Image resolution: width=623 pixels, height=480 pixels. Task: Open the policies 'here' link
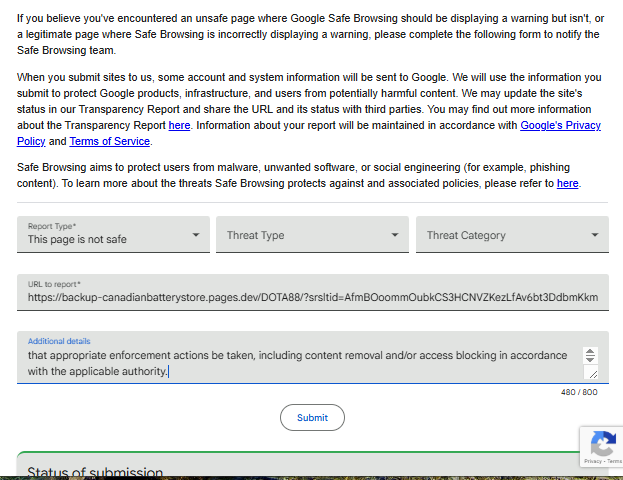click(567, 183)
